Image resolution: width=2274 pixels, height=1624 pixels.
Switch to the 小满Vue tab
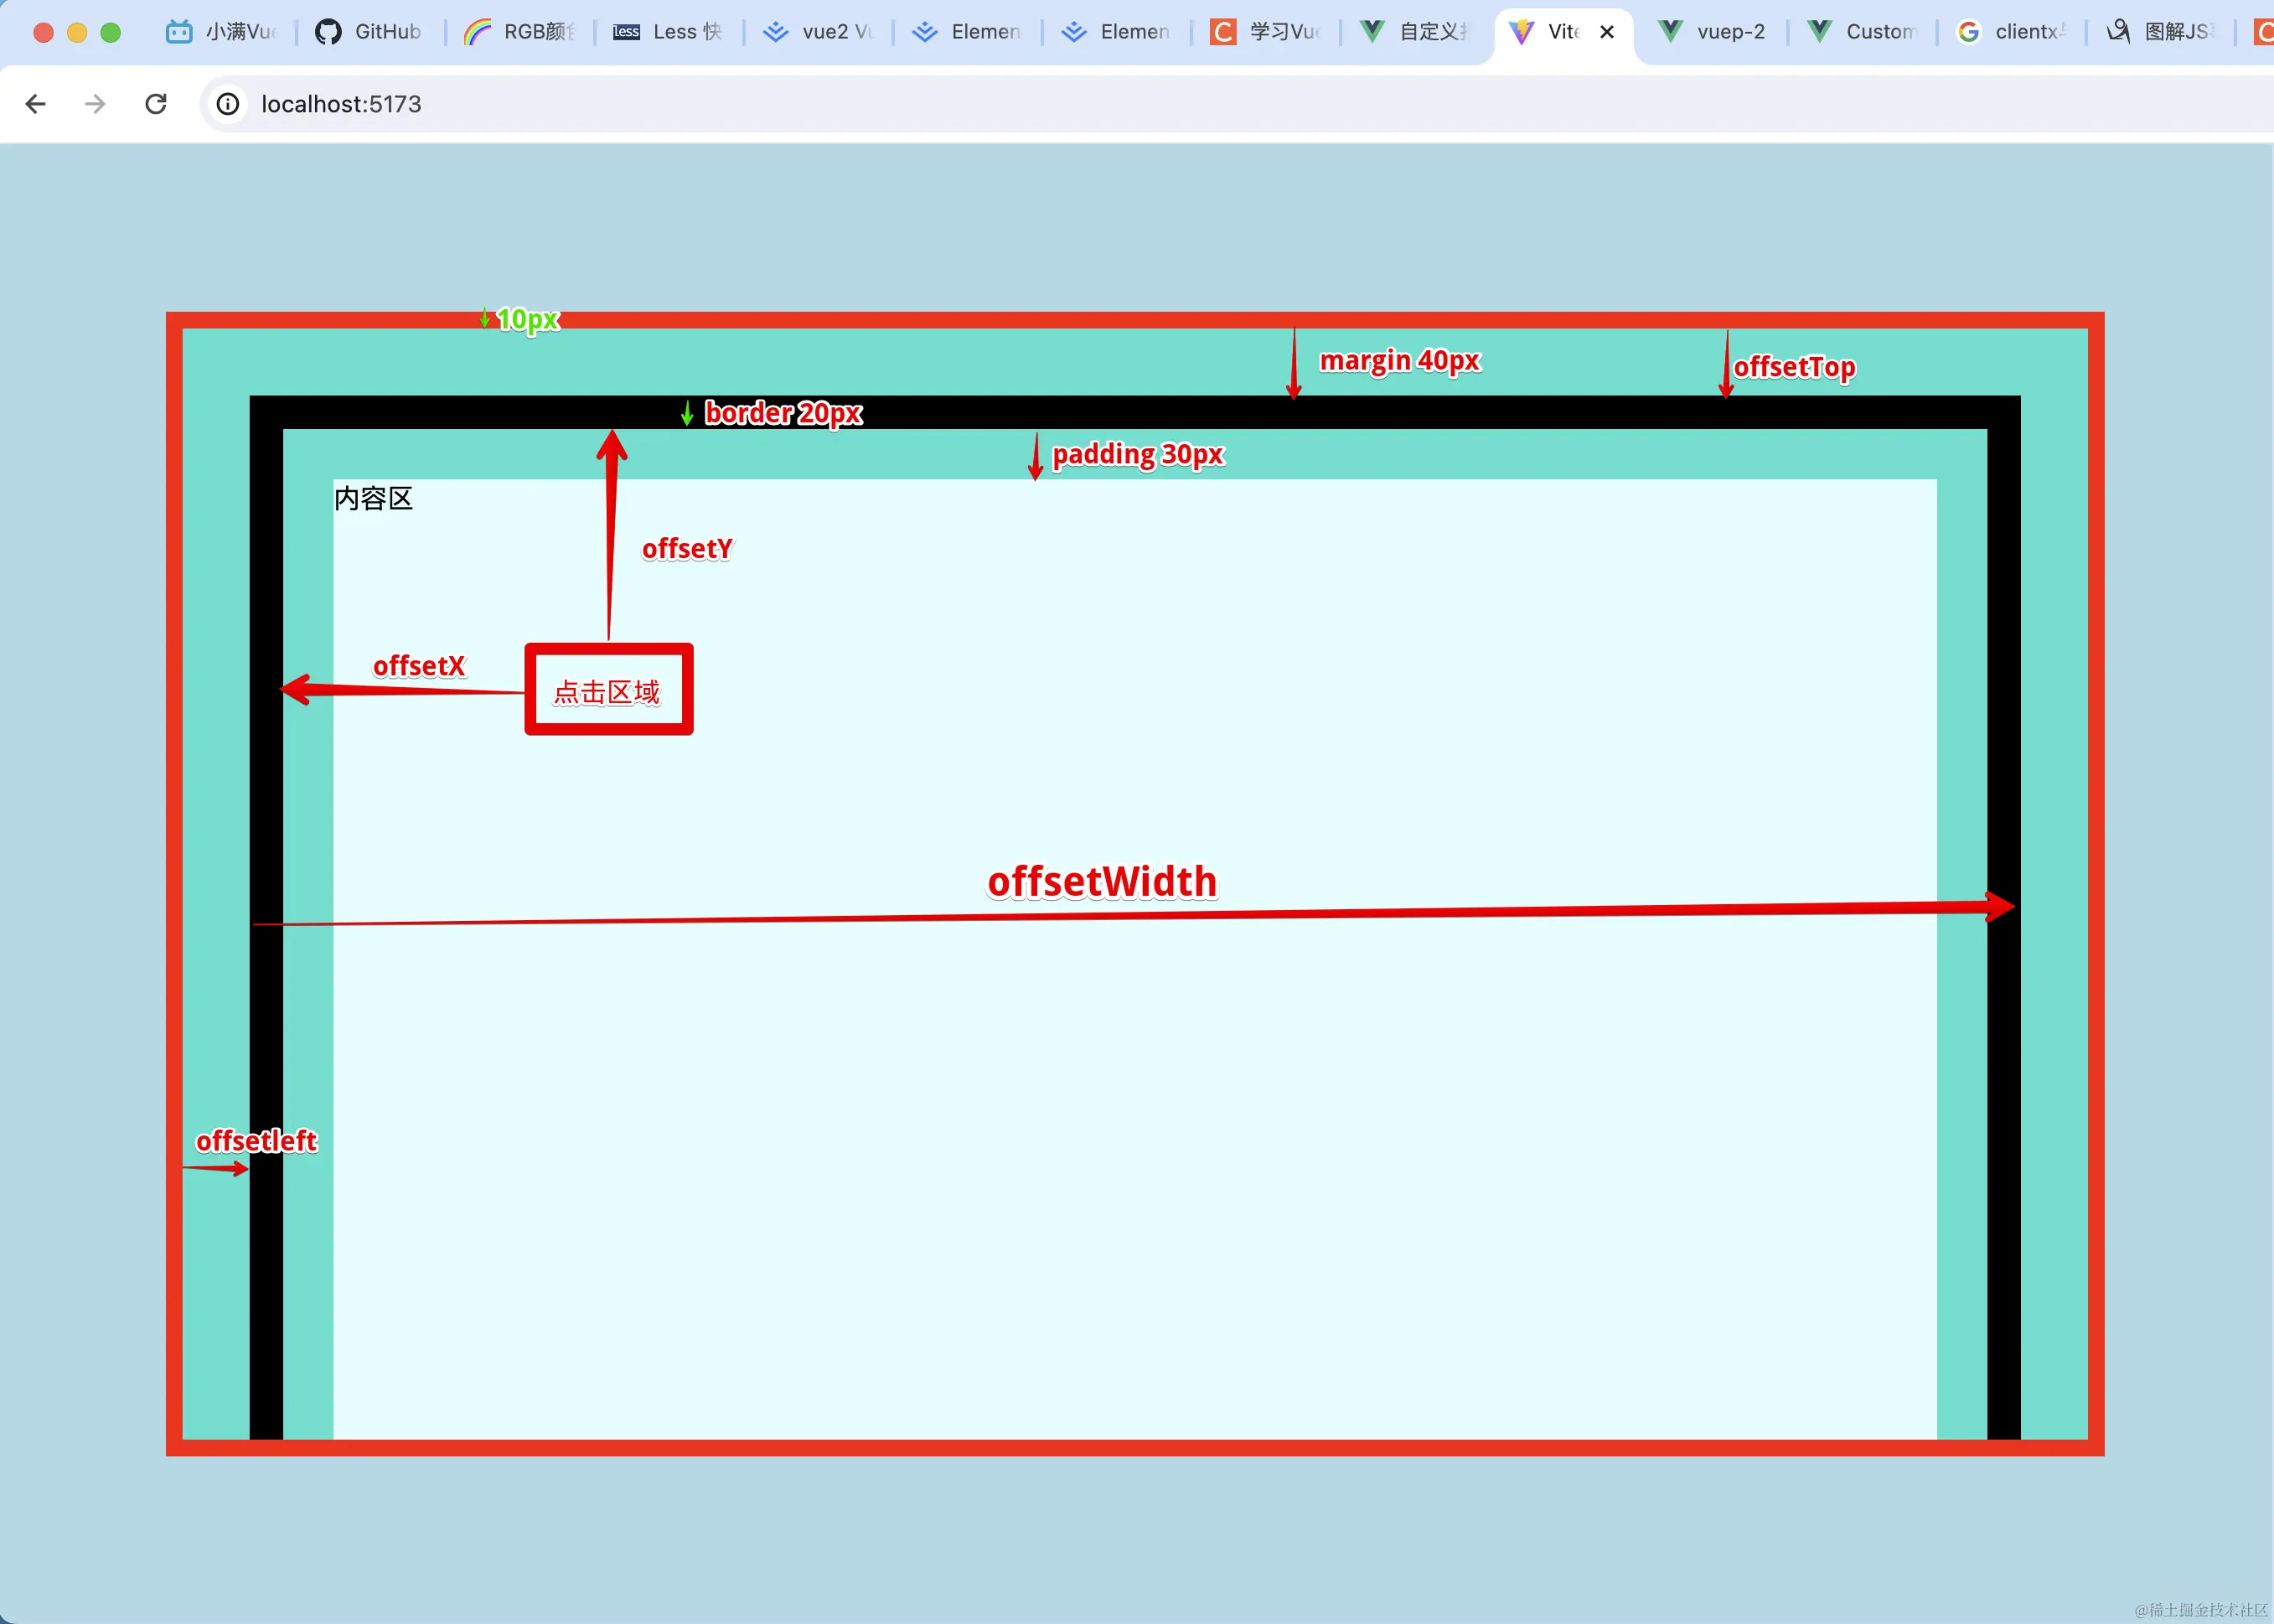(220, 31)
